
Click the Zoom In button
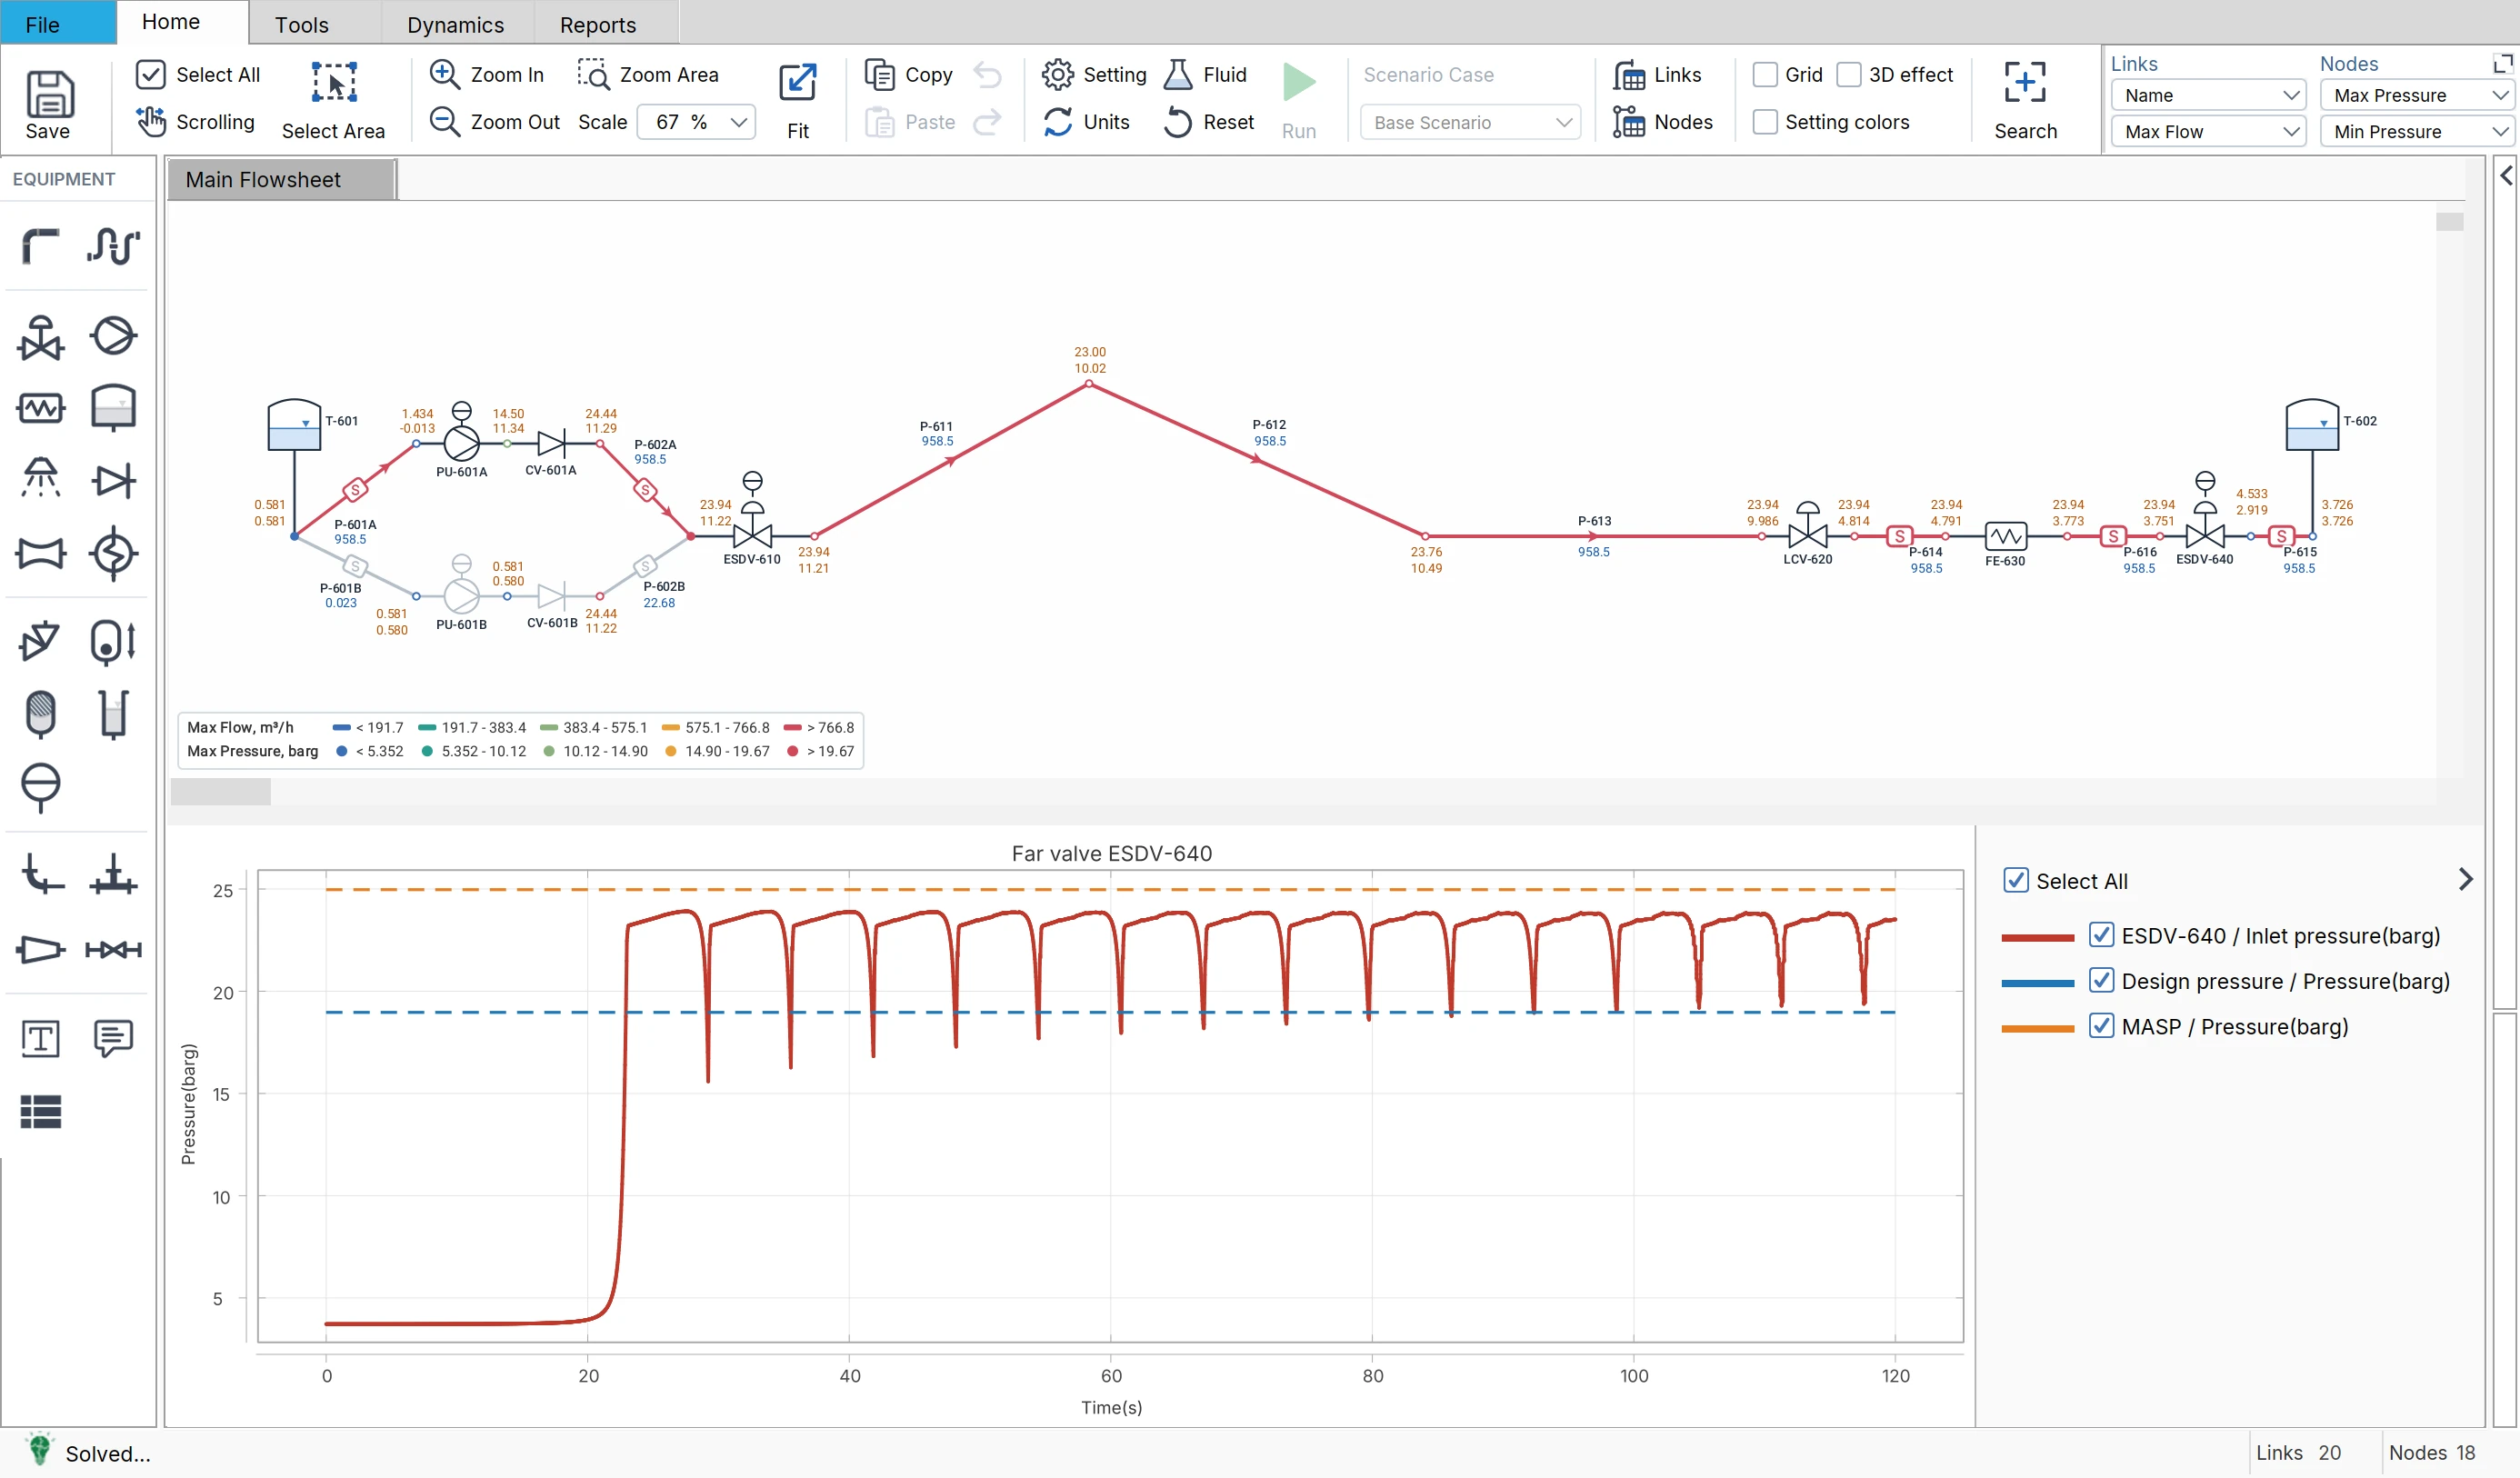tap(487, 74)
